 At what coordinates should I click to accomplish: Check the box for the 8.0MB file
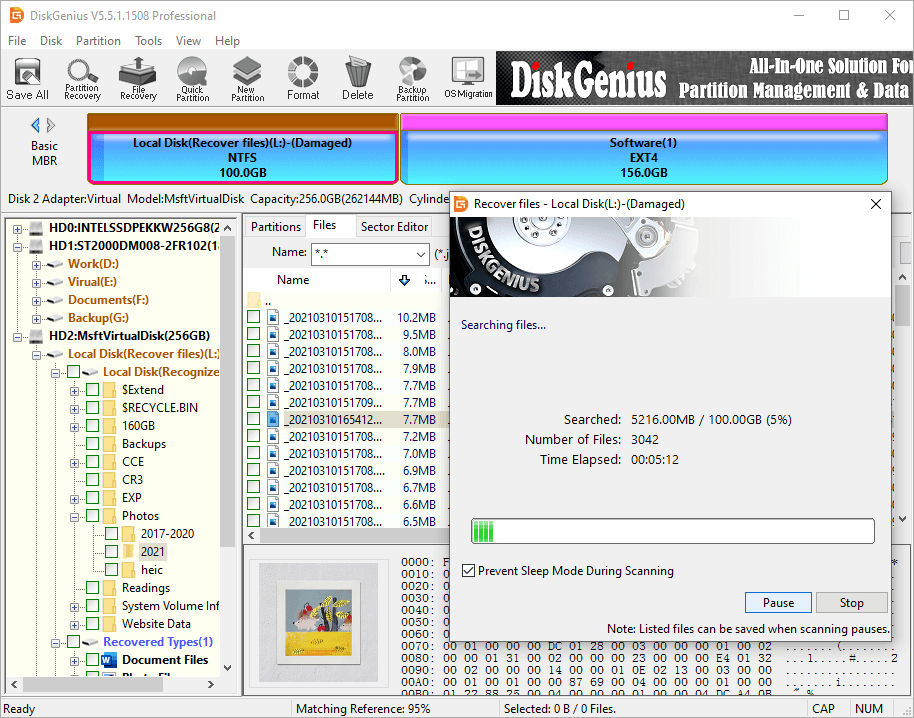tap(254, 351)
